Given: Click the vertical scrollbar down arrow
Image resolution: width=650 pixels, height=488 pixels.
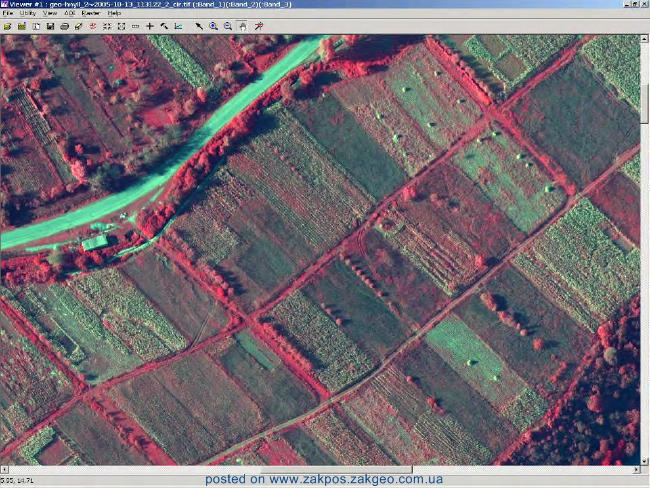Looking at the screenshot, I should tap(644, 461).
